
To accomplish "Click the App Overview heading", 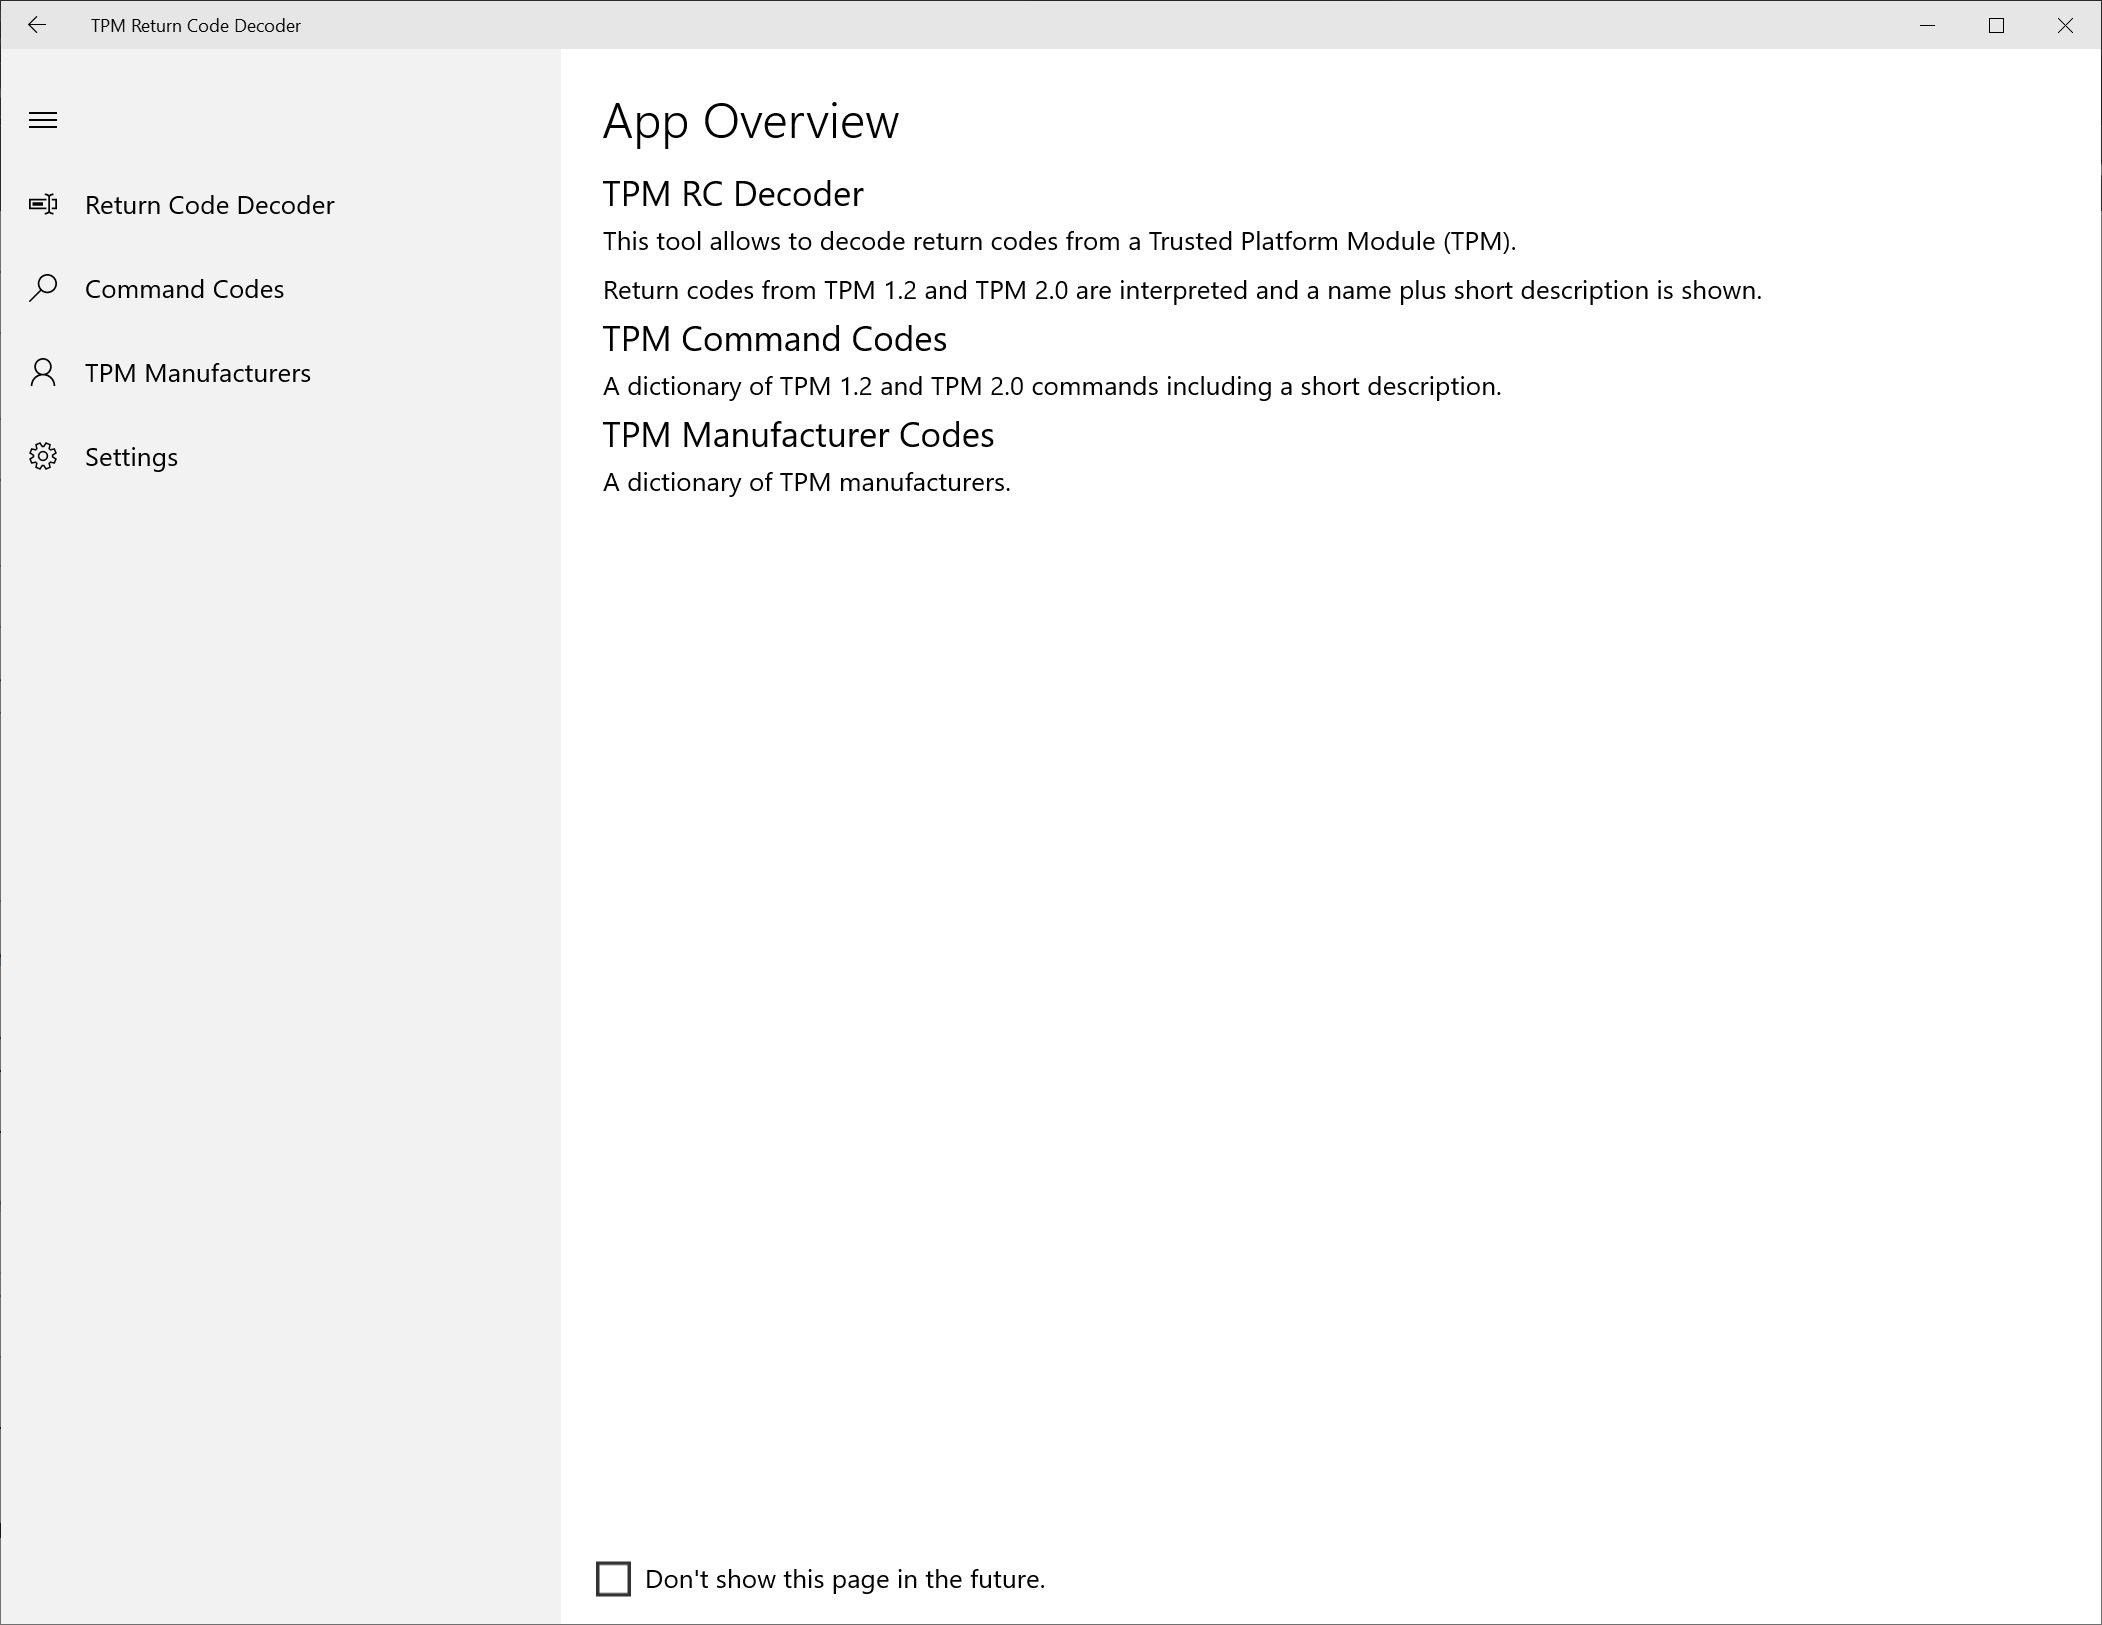I will coord(750,121).
